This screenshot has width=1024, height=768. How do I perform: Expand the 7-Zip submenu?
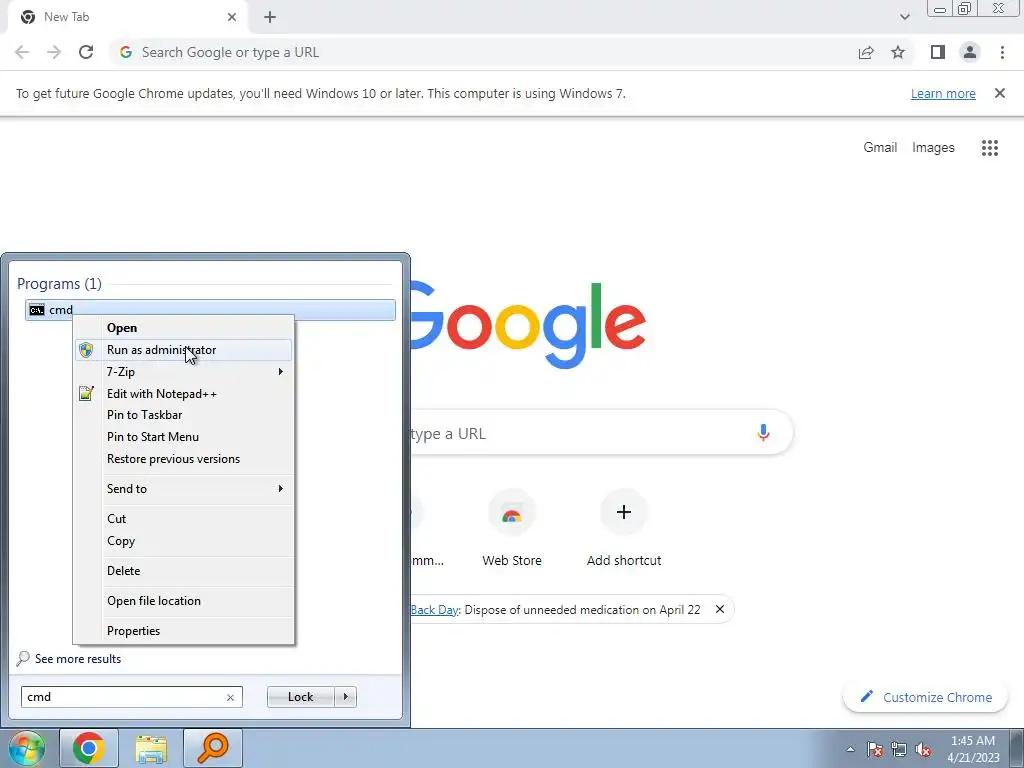[184, 372]
